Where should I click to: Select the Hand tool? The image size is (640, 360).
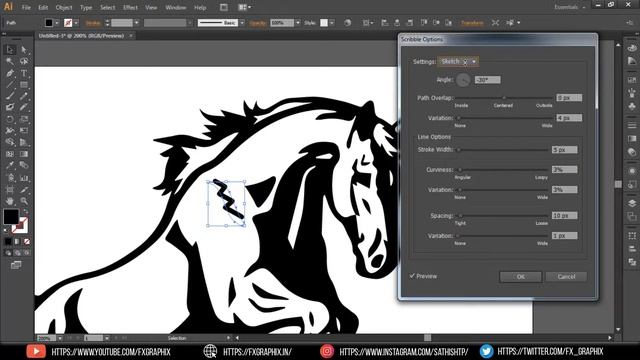(x=10, y=201)
